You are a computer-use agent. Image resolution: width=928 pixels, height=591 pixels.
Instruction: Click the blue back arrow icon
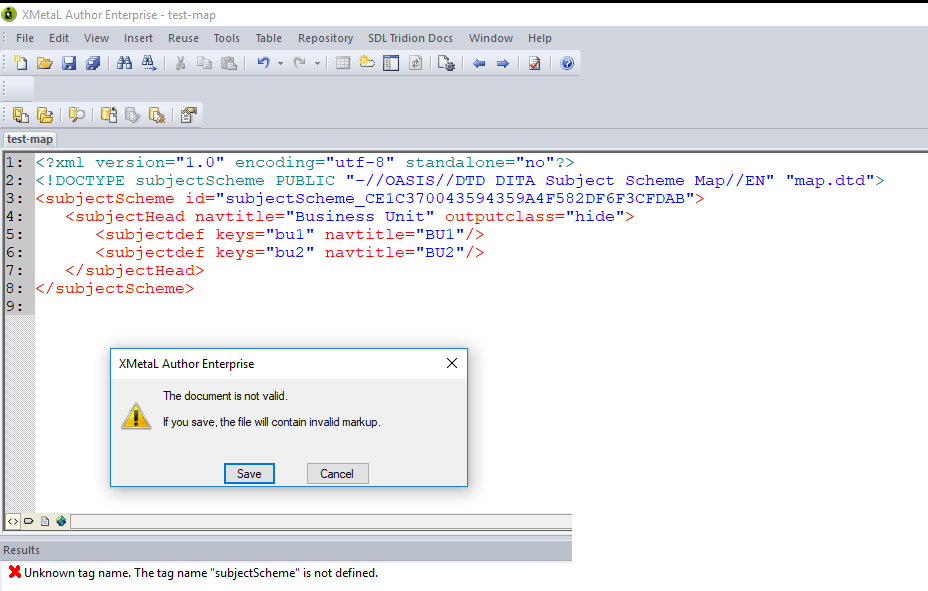click(x=479, y=63)
